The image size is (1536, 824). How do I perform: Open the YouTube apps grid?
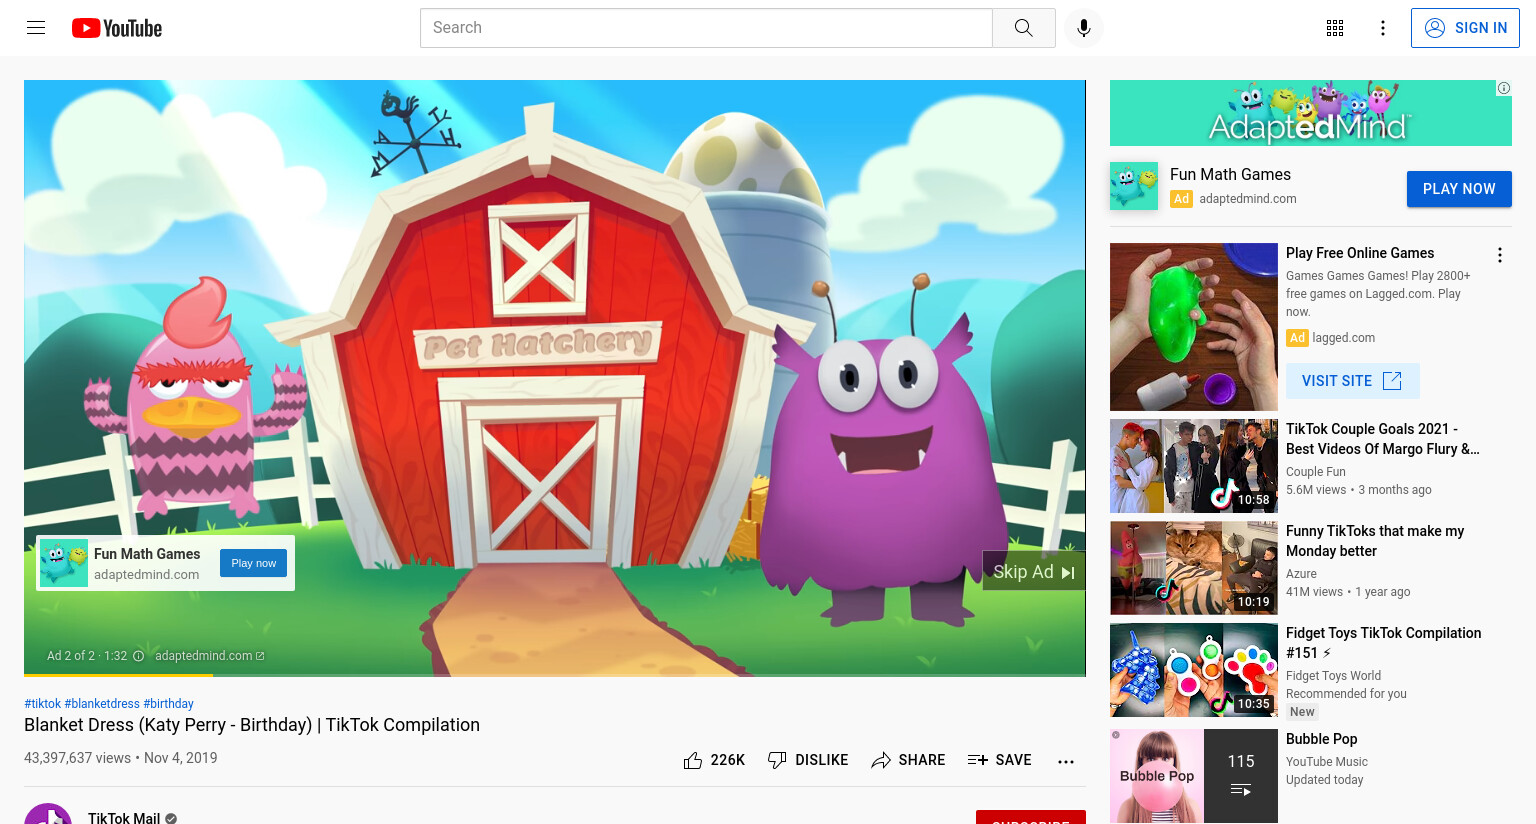[1335, 28]
